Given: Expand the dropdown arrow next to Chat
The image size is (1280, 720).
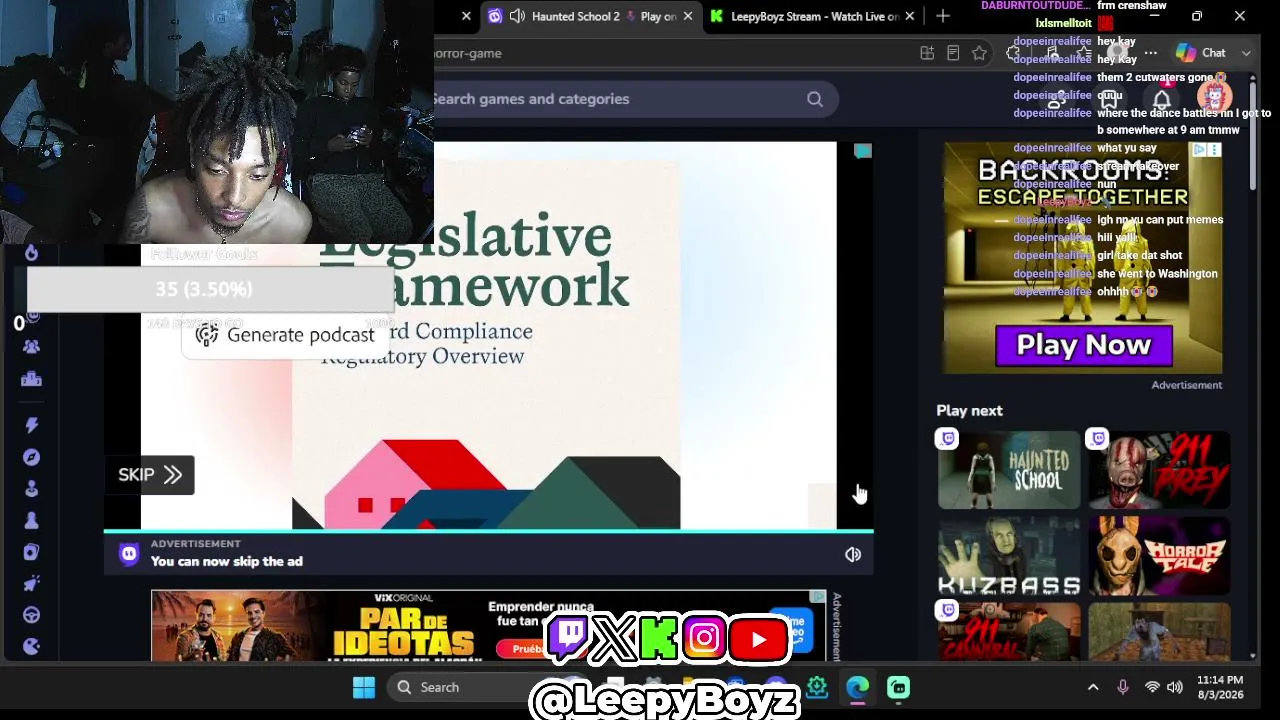Looking at the screenshot, I should (x=1246, y=53).
